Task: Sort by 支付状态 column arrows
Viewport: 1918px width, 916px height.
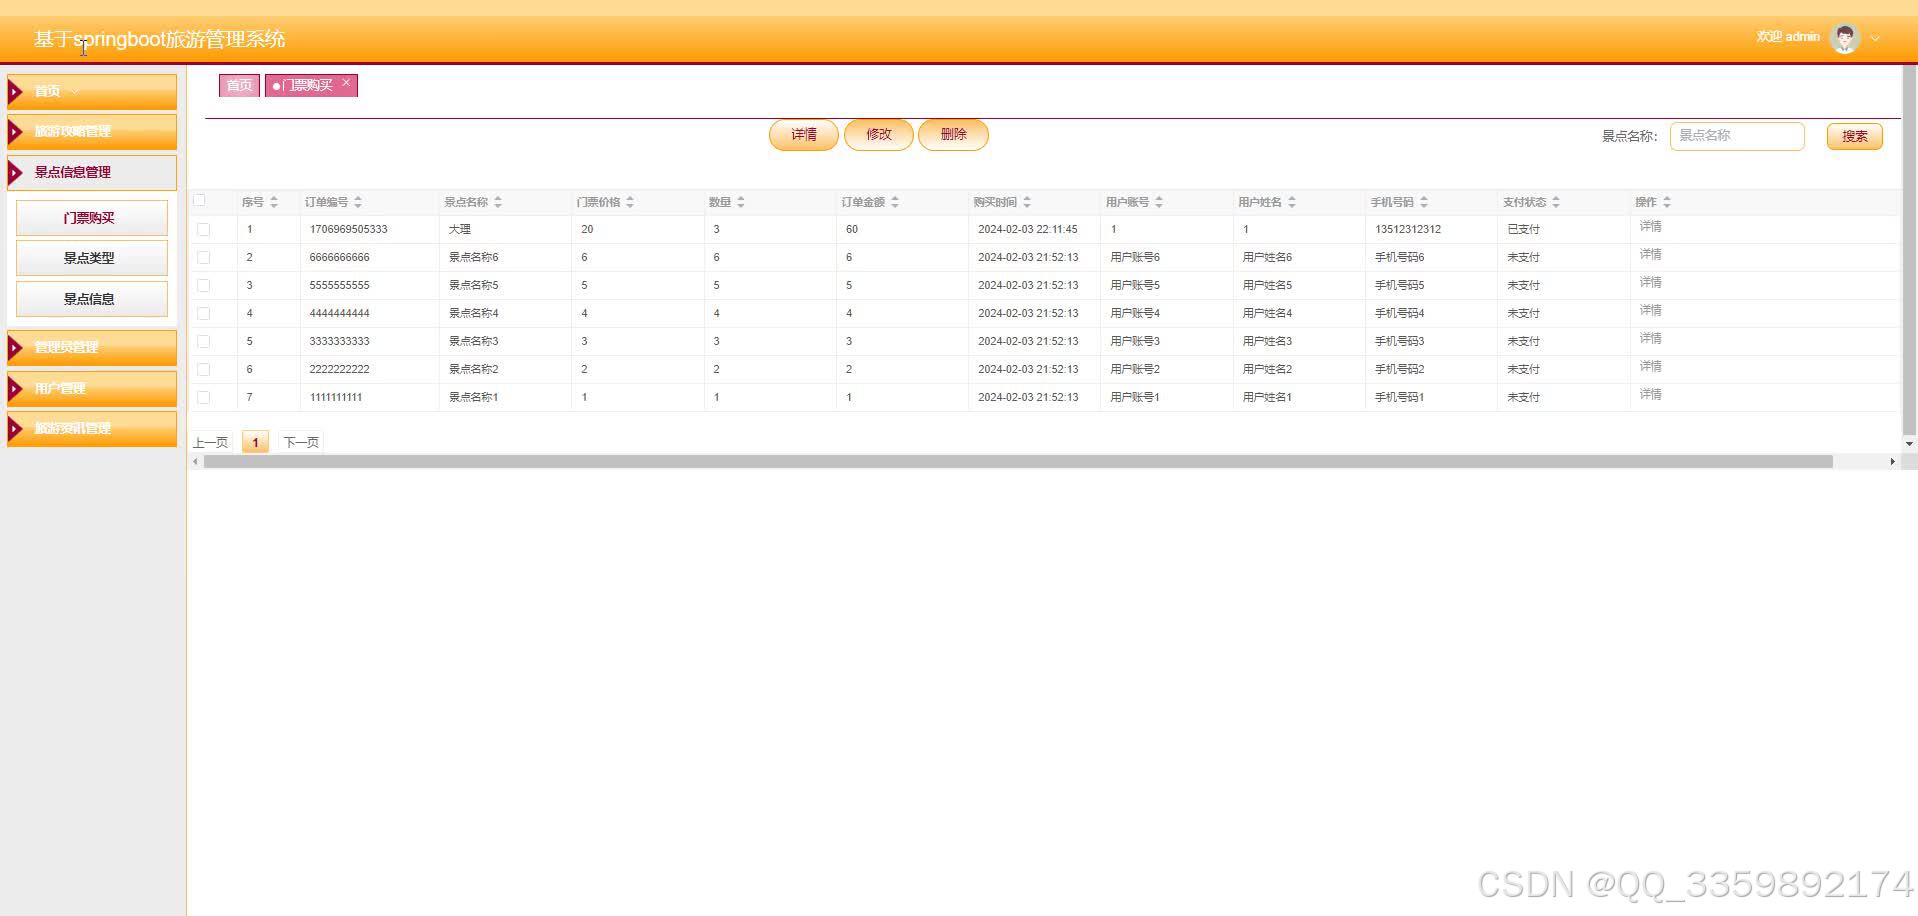Action: pos(1556,202)
